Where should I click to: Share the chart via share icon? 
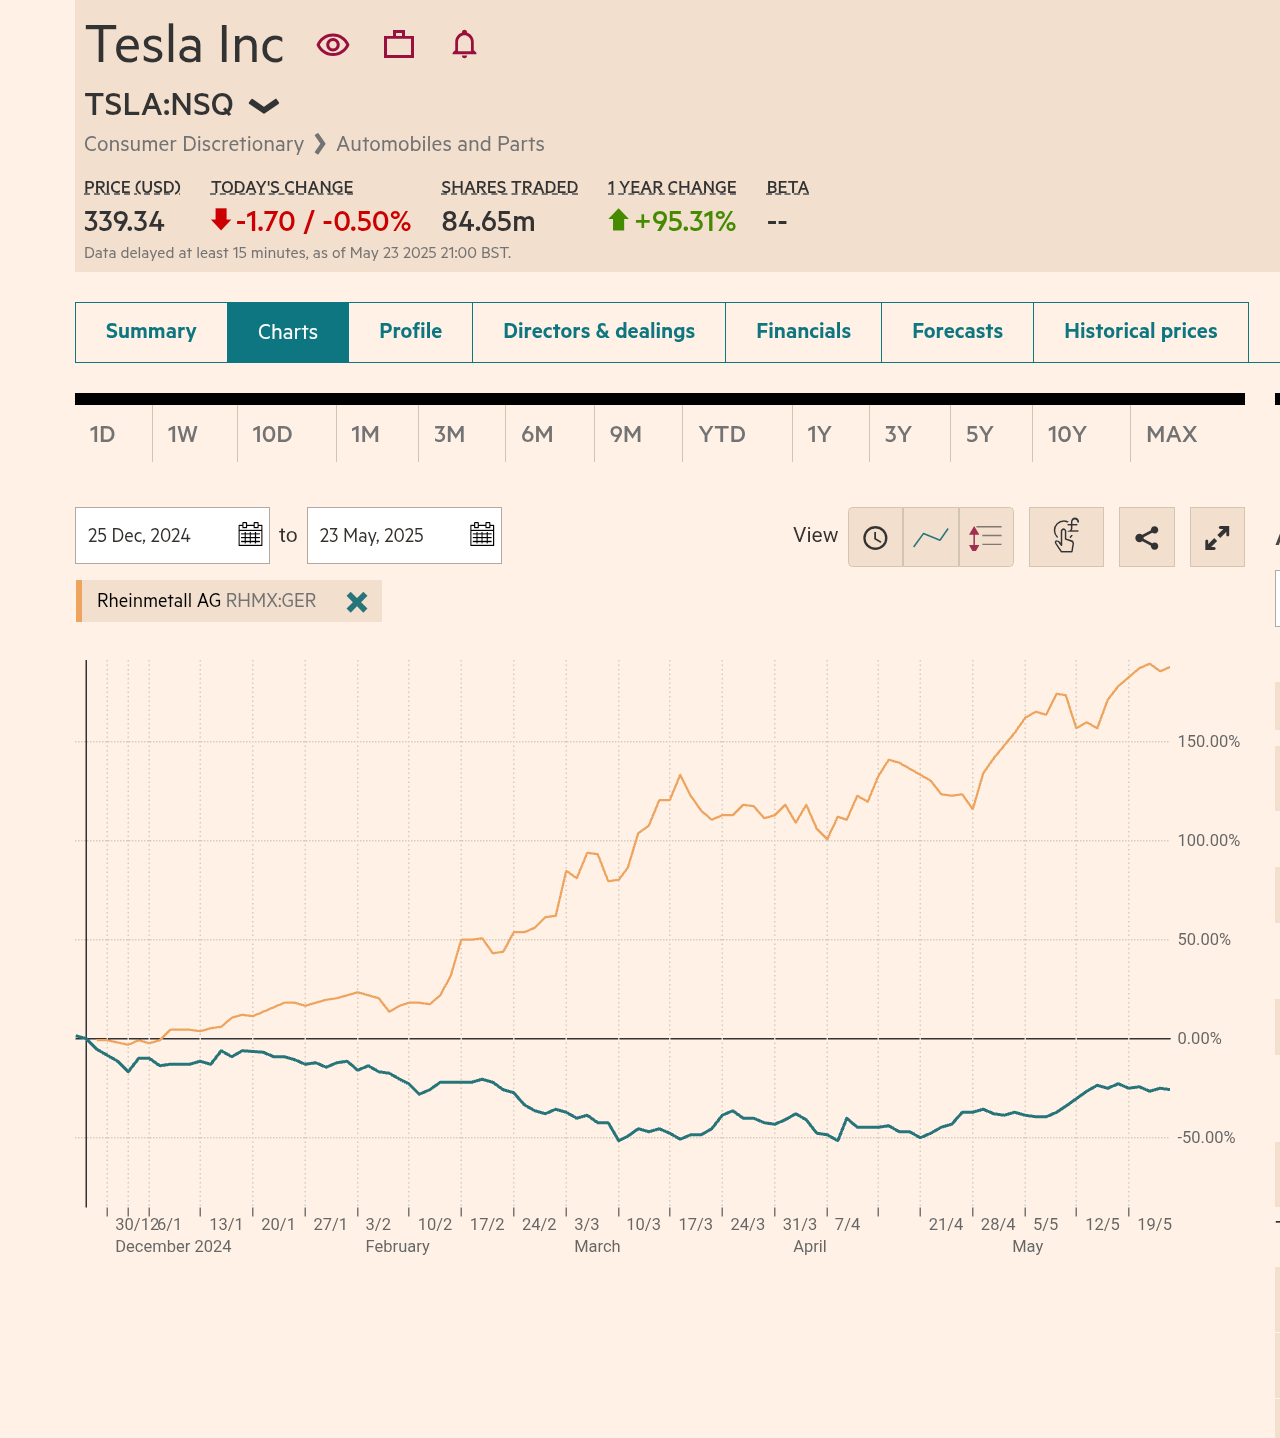(x=1146, y=537)
